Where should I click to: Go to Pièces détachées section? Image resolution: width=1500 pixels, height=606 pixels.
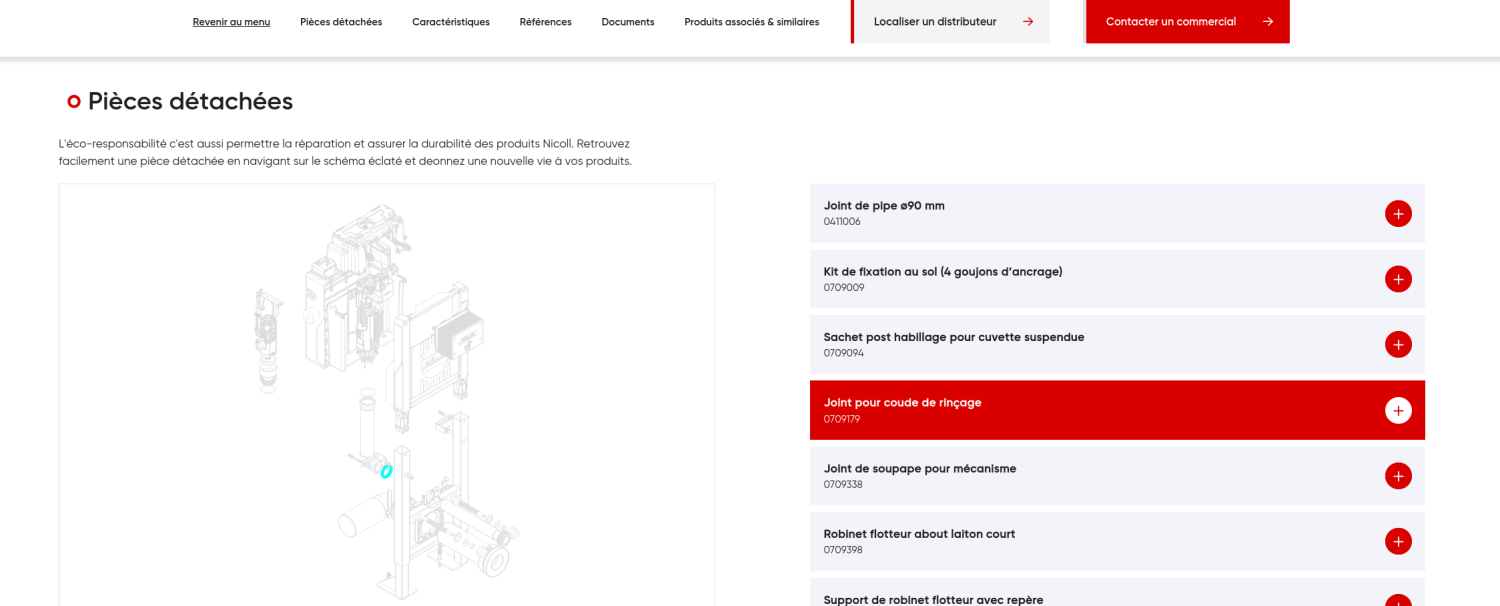click(341, 22)
